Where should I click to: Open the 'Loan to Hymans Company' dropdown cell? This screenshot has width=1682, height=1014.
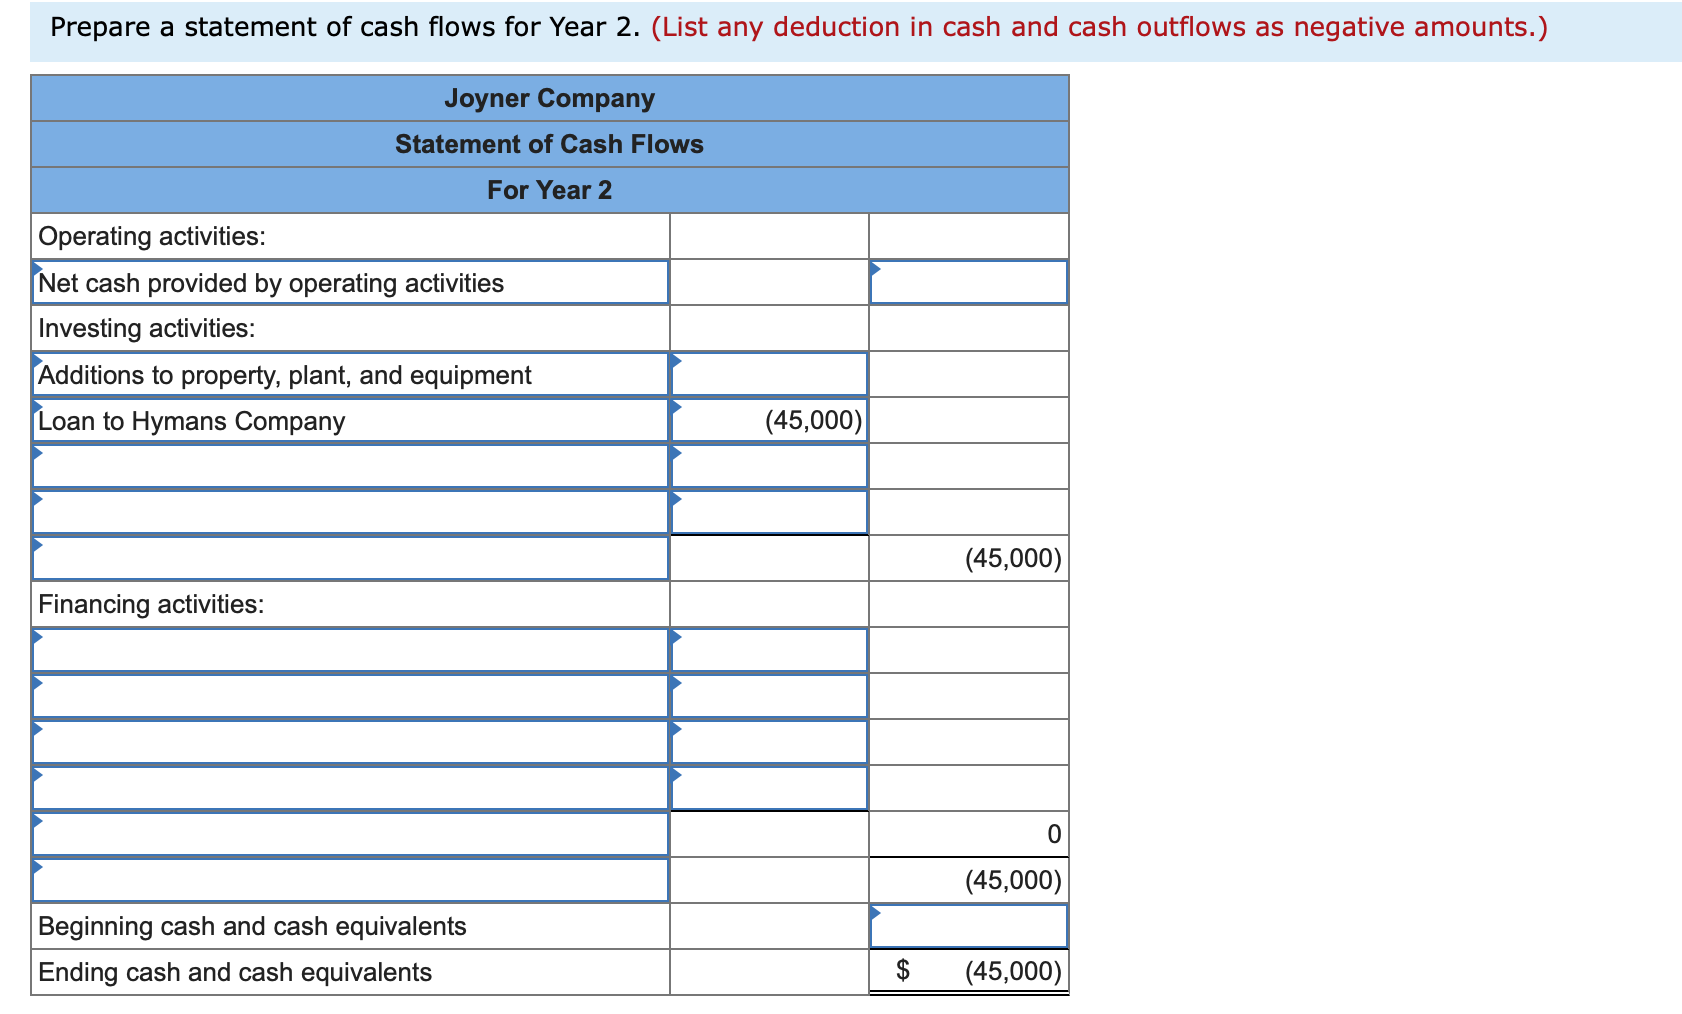[x=350, y=420]
